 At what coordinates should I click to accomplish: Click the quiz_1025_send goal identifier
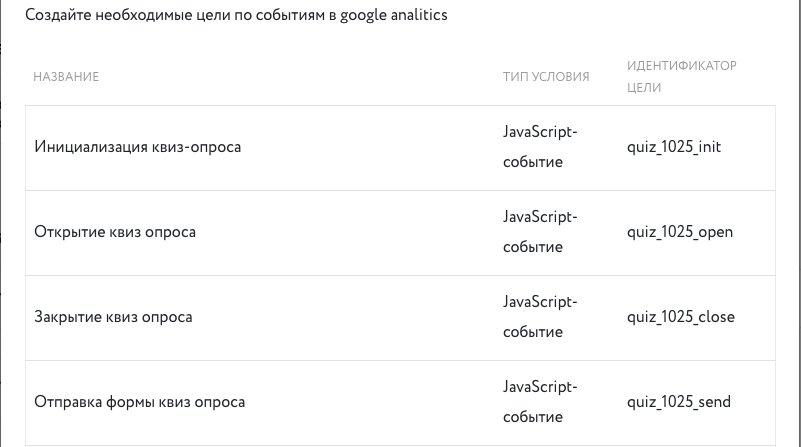pyautogui.click(x=678, y=402)
